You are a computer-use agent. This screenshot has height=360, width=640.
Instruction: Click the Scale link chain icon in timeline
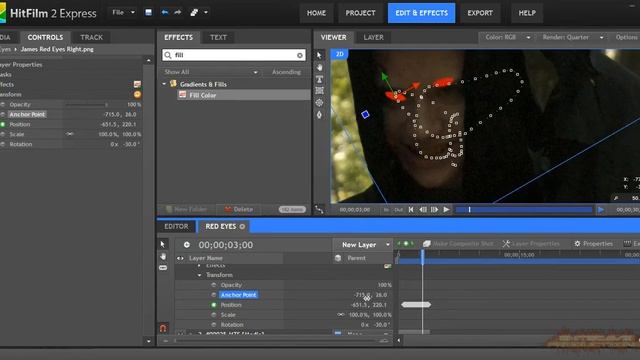341,315
